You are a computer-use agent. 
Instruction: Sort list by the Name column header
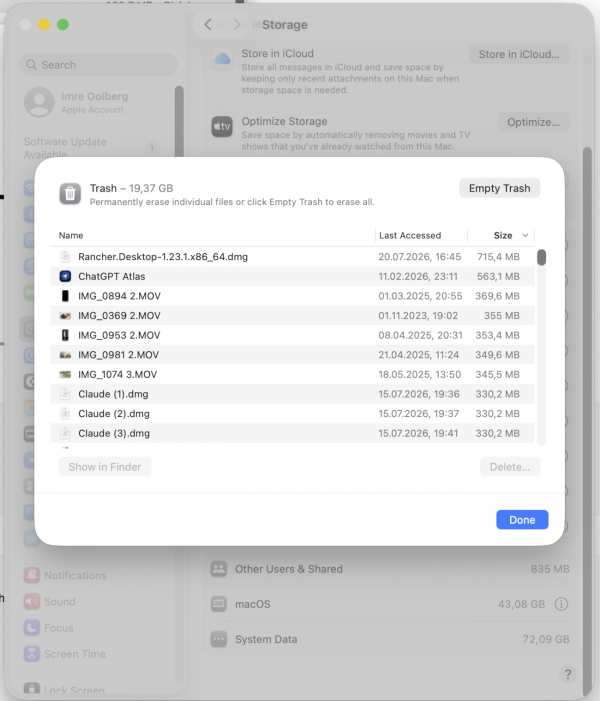pyautogui.click(x=71, y=236)
